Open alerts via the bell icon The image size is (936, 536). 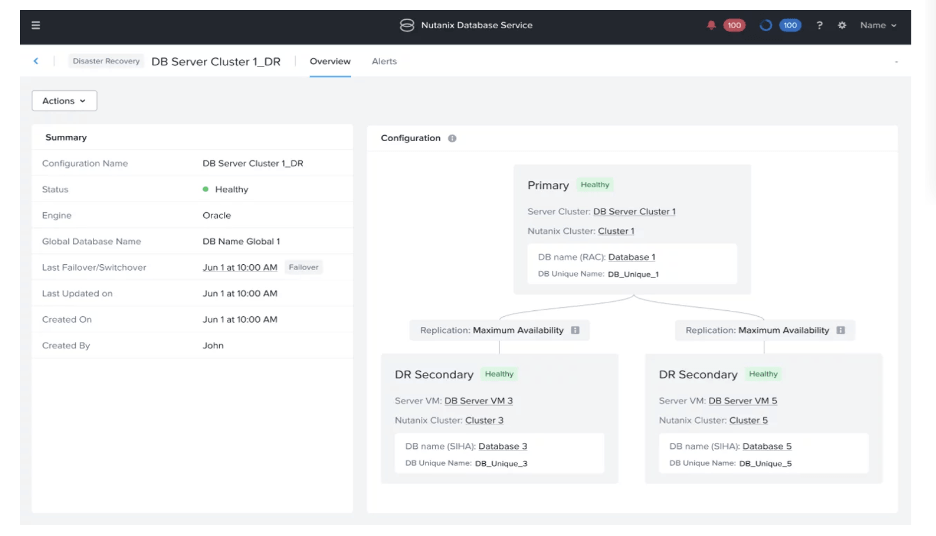(711, 25)
